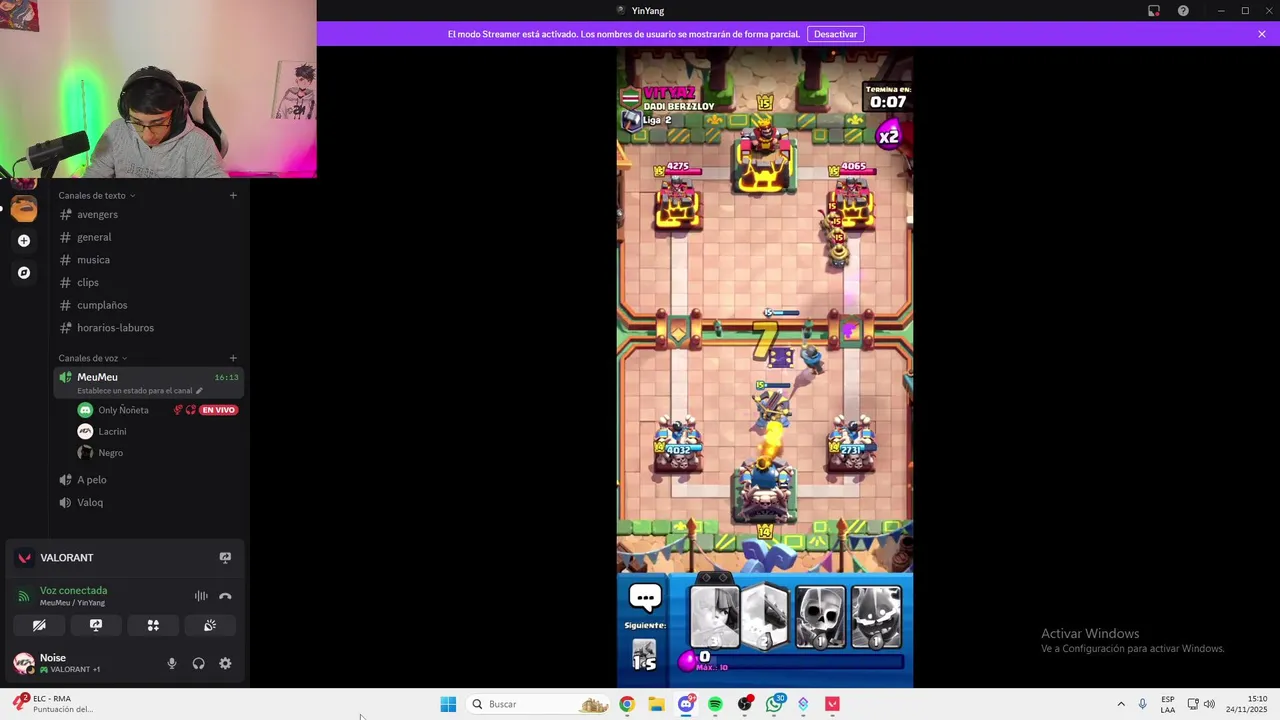Open Discord taskbar icon
The width and height of the screenshot is (1280, 720).
pos(686,704)
